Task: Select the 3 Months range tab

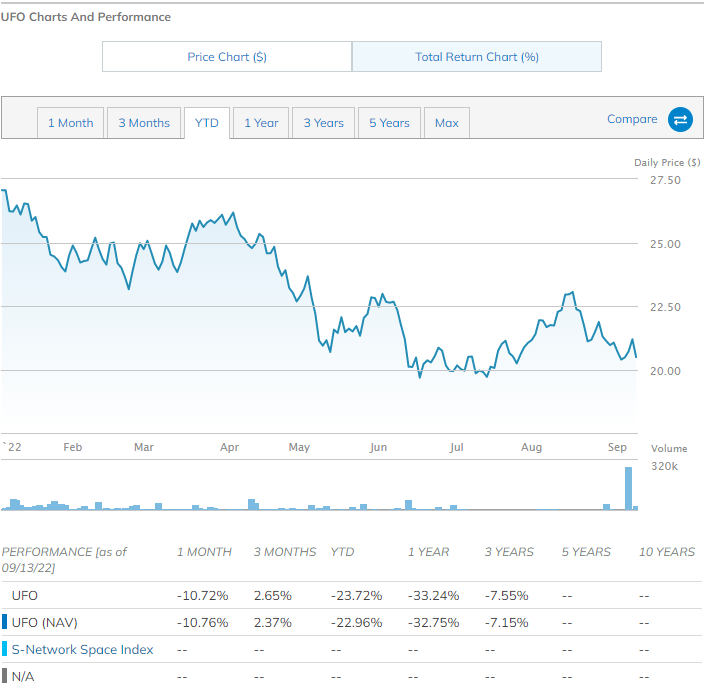Action: pyautogui.click(x=144, y=123)
